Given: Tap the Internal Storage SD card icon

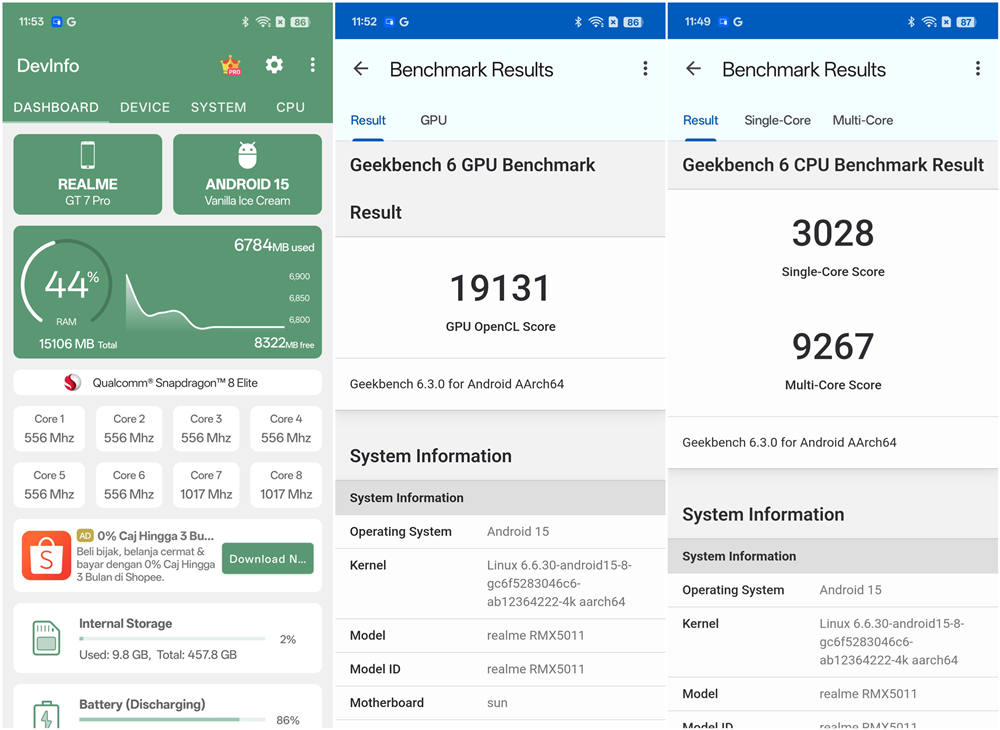Looking at the screenshot, I should pos(46,638).
